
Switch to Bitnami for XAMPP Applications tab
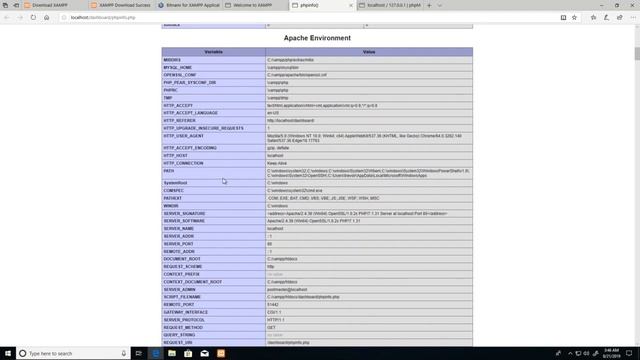pyautogui.click(x=189, y=5)
